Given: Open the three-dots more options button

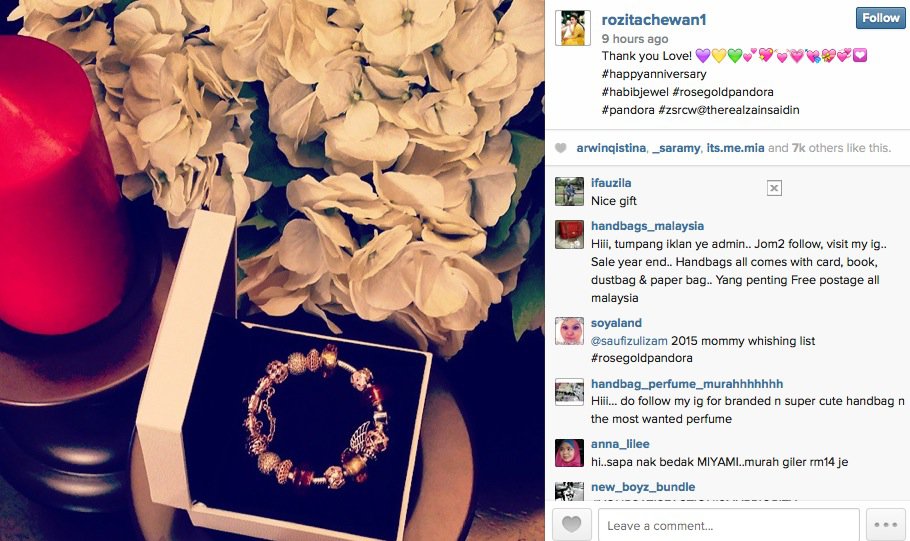Looking at the screenshot, I should [886, 525].
